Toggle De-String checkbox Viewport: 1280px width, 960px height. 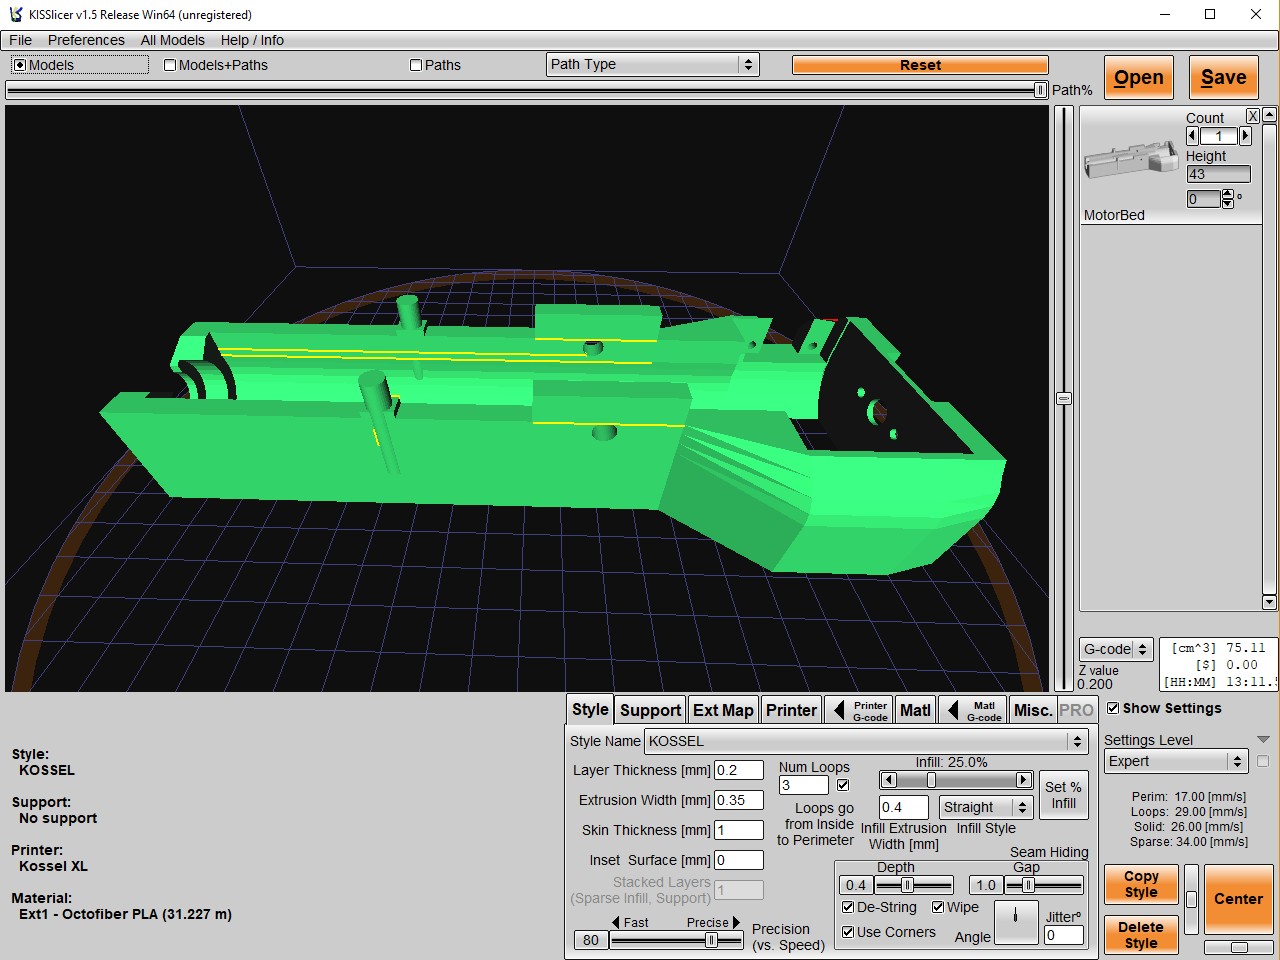pyautogui.click(x=848, y=907)
